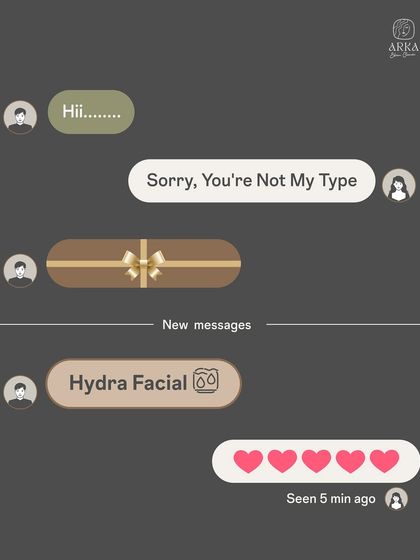Open the woman's avatar beside Sorry message
Screen dimensions: 420x560
(399, 185)
